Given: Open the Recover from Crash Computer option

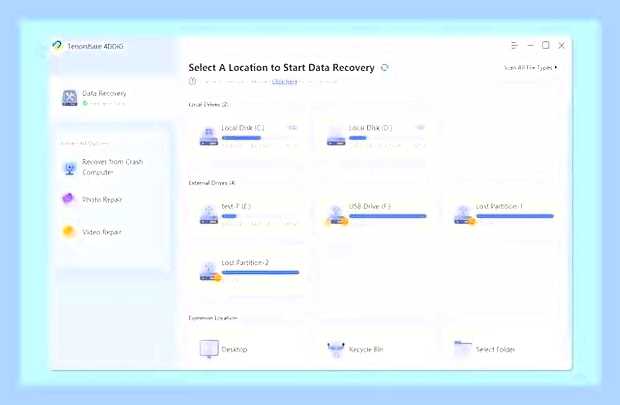Looking at the screenshot, I should point(113,167).
